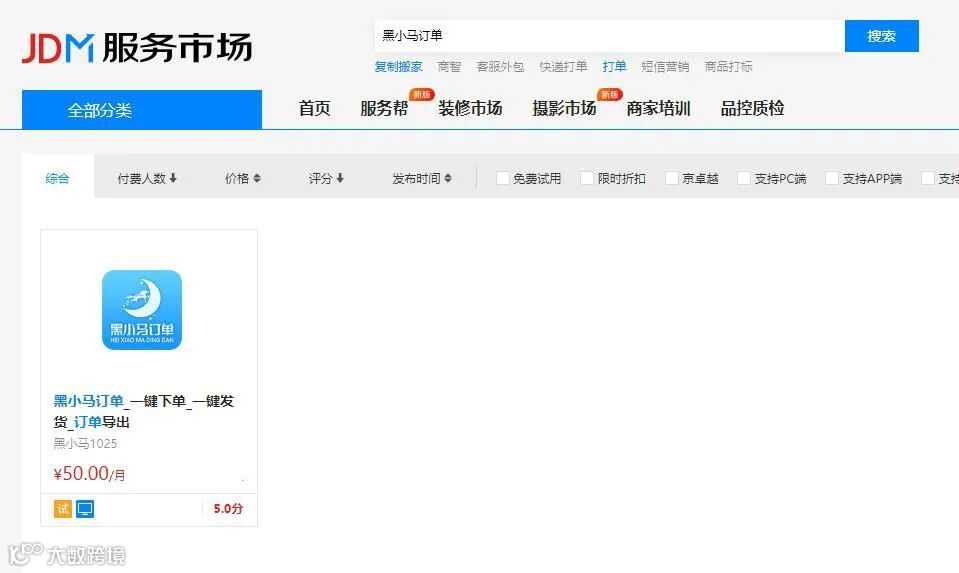Enable the 免费试用 filter checkbox
Viewport: 959px width, 573px height.
(x=503, y=178)
